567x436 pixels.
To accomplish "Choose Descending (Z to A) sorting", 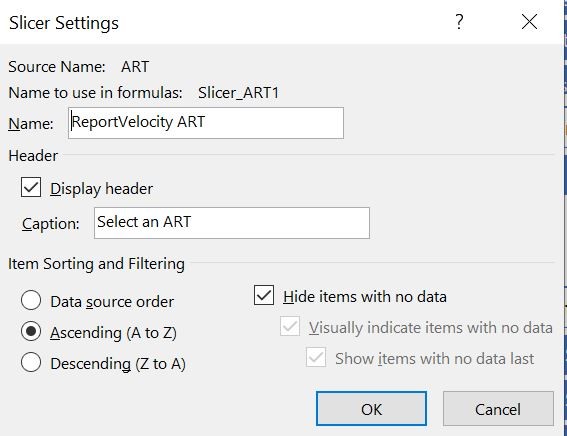I will coord(31,362).
